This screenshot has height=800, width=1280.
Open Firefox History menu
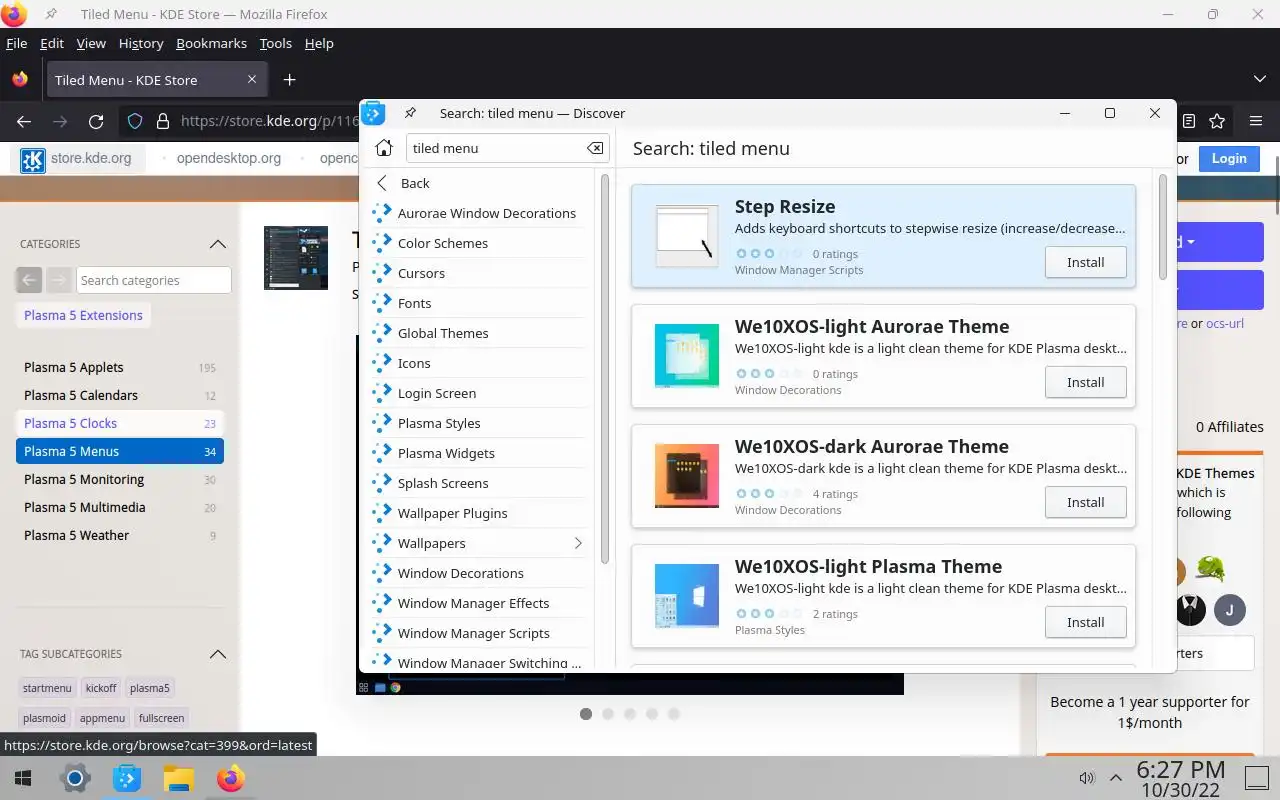141,43
